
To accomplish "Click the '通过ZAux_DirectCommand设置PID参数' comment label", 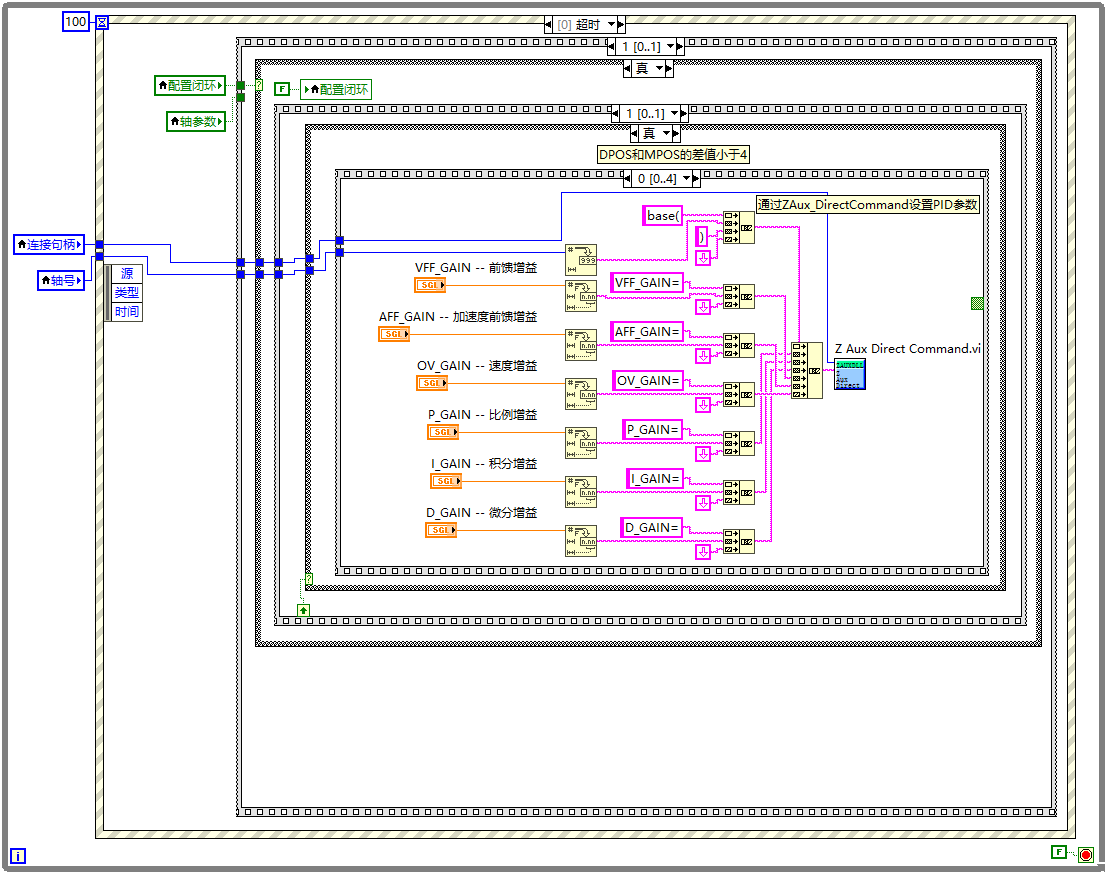I will coord(868,205).
